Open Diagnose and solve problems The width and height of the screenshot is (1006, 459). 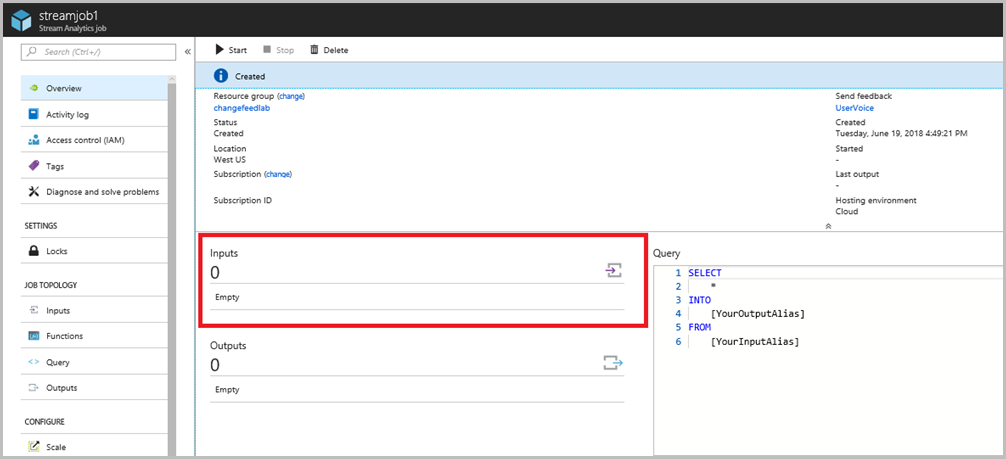pos(94,191)
